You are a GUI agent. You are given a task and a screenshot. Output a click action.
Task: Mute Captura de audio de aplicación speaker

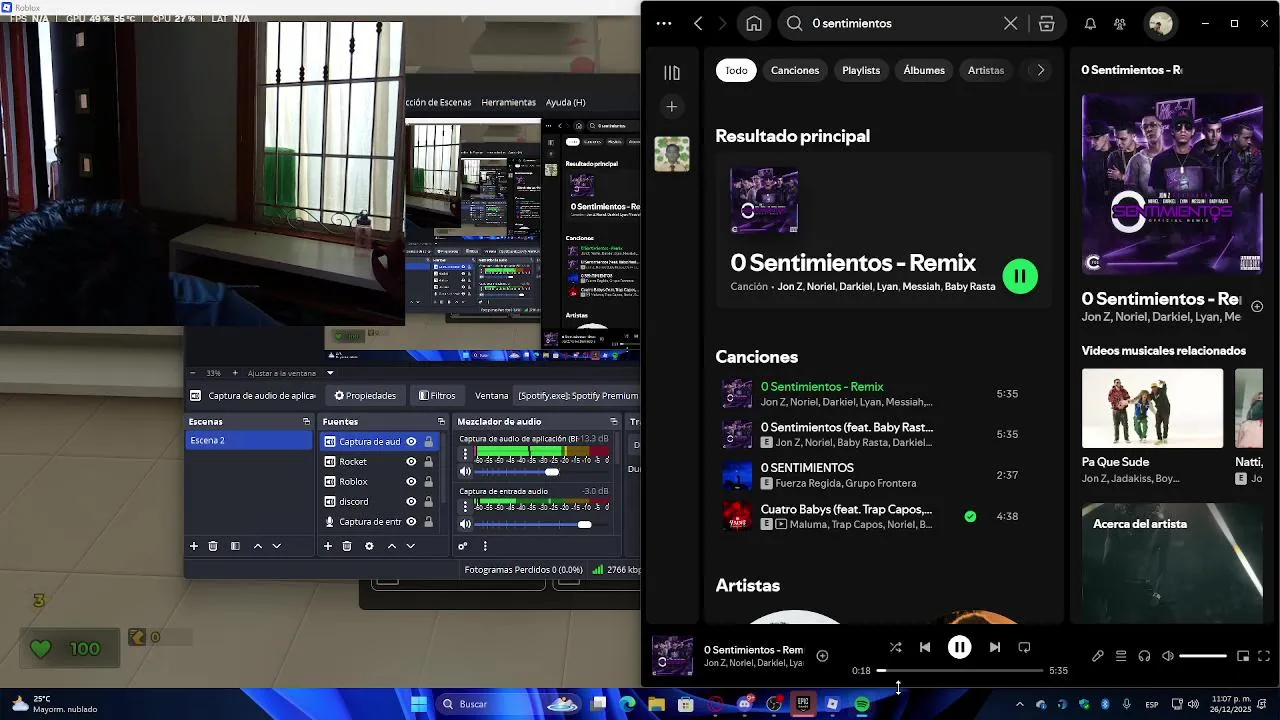pos(465,471)
